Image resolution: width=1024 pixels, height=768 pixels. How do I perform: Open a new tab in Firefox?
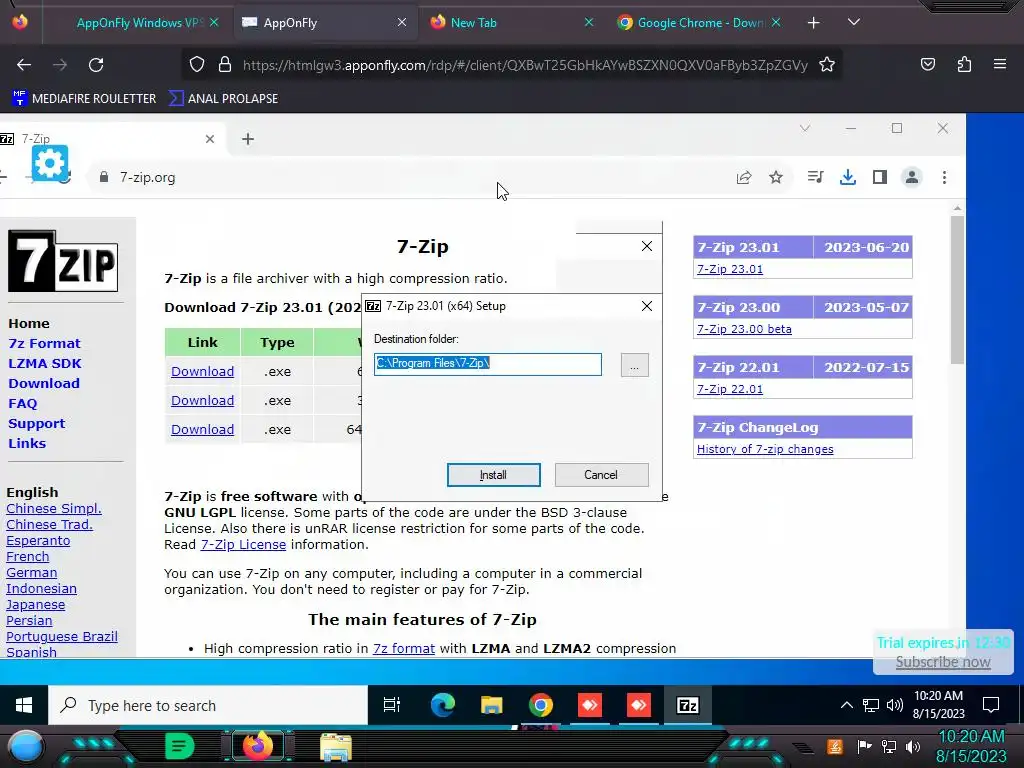click(813, 23)
